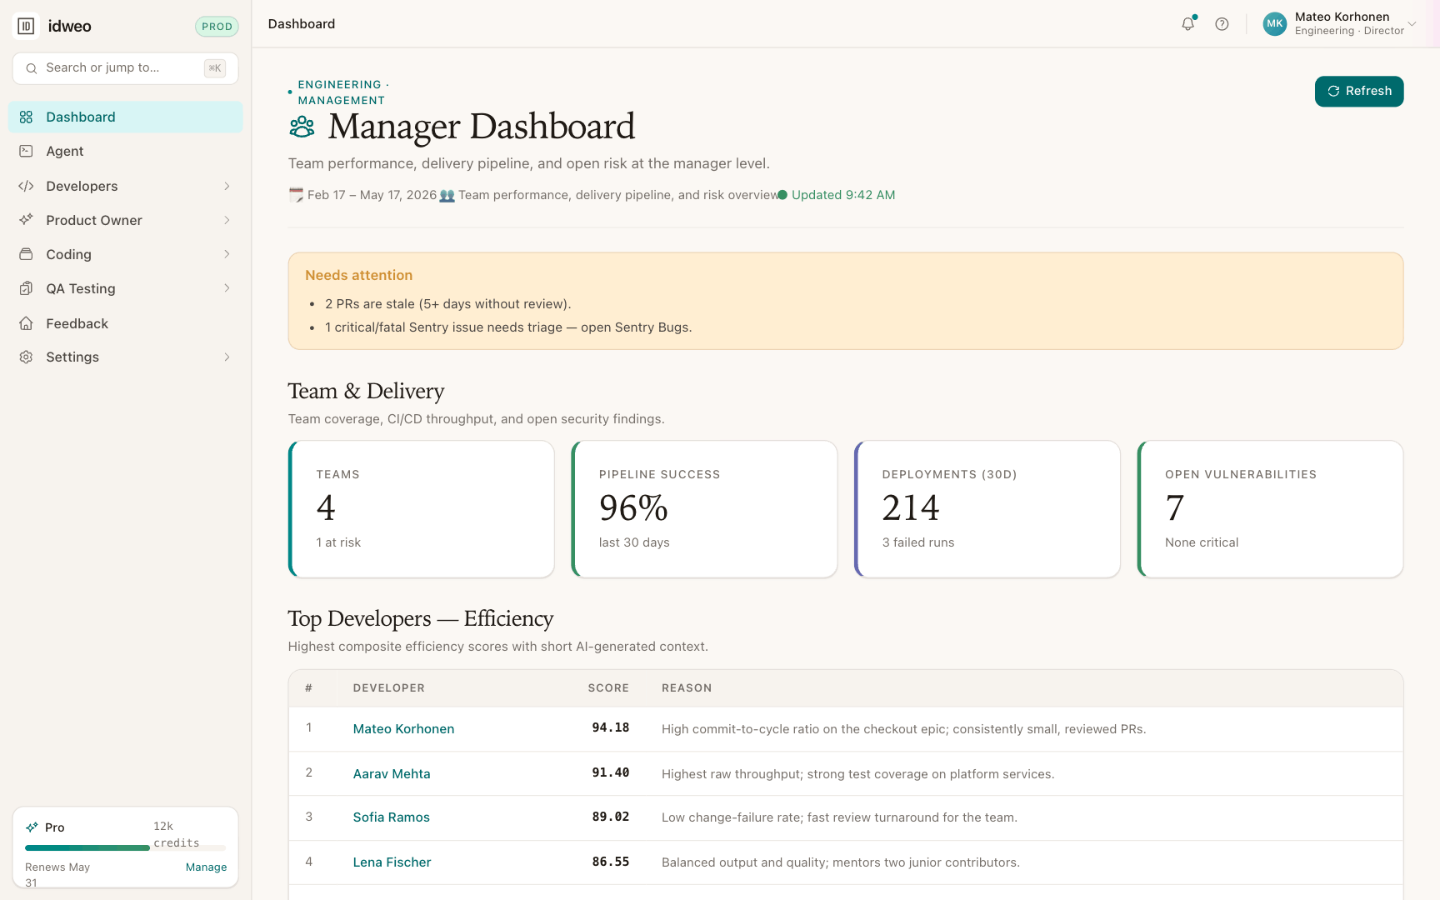
Task: Click the Pro plan sparkle icon
Action: click(x=32, y=827)
